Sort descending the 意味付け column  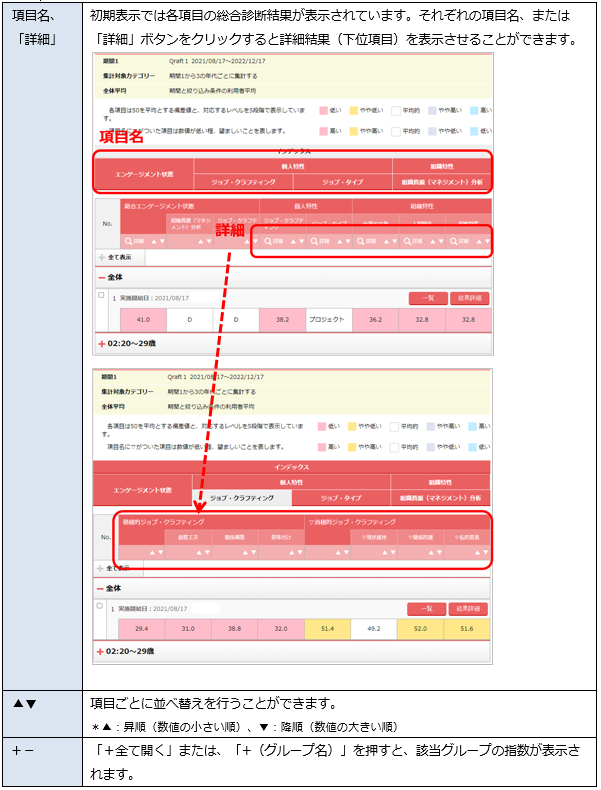point(300,553)
